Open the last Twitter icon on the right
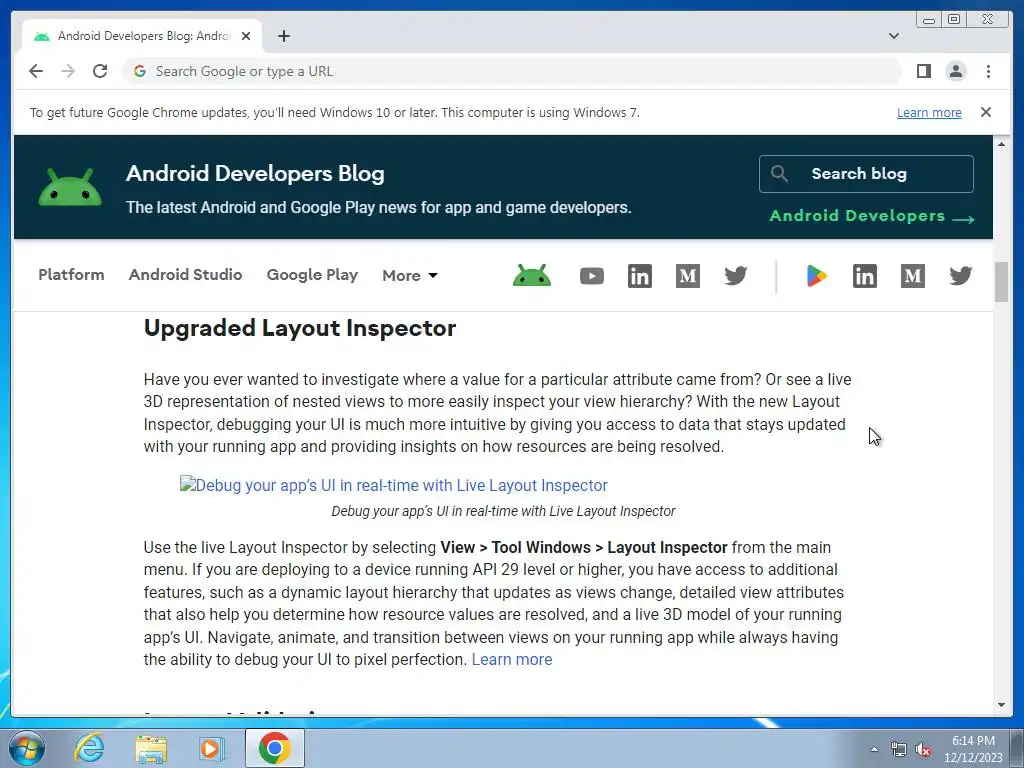Screen dimensions: 1024x768 pos(961,276)
